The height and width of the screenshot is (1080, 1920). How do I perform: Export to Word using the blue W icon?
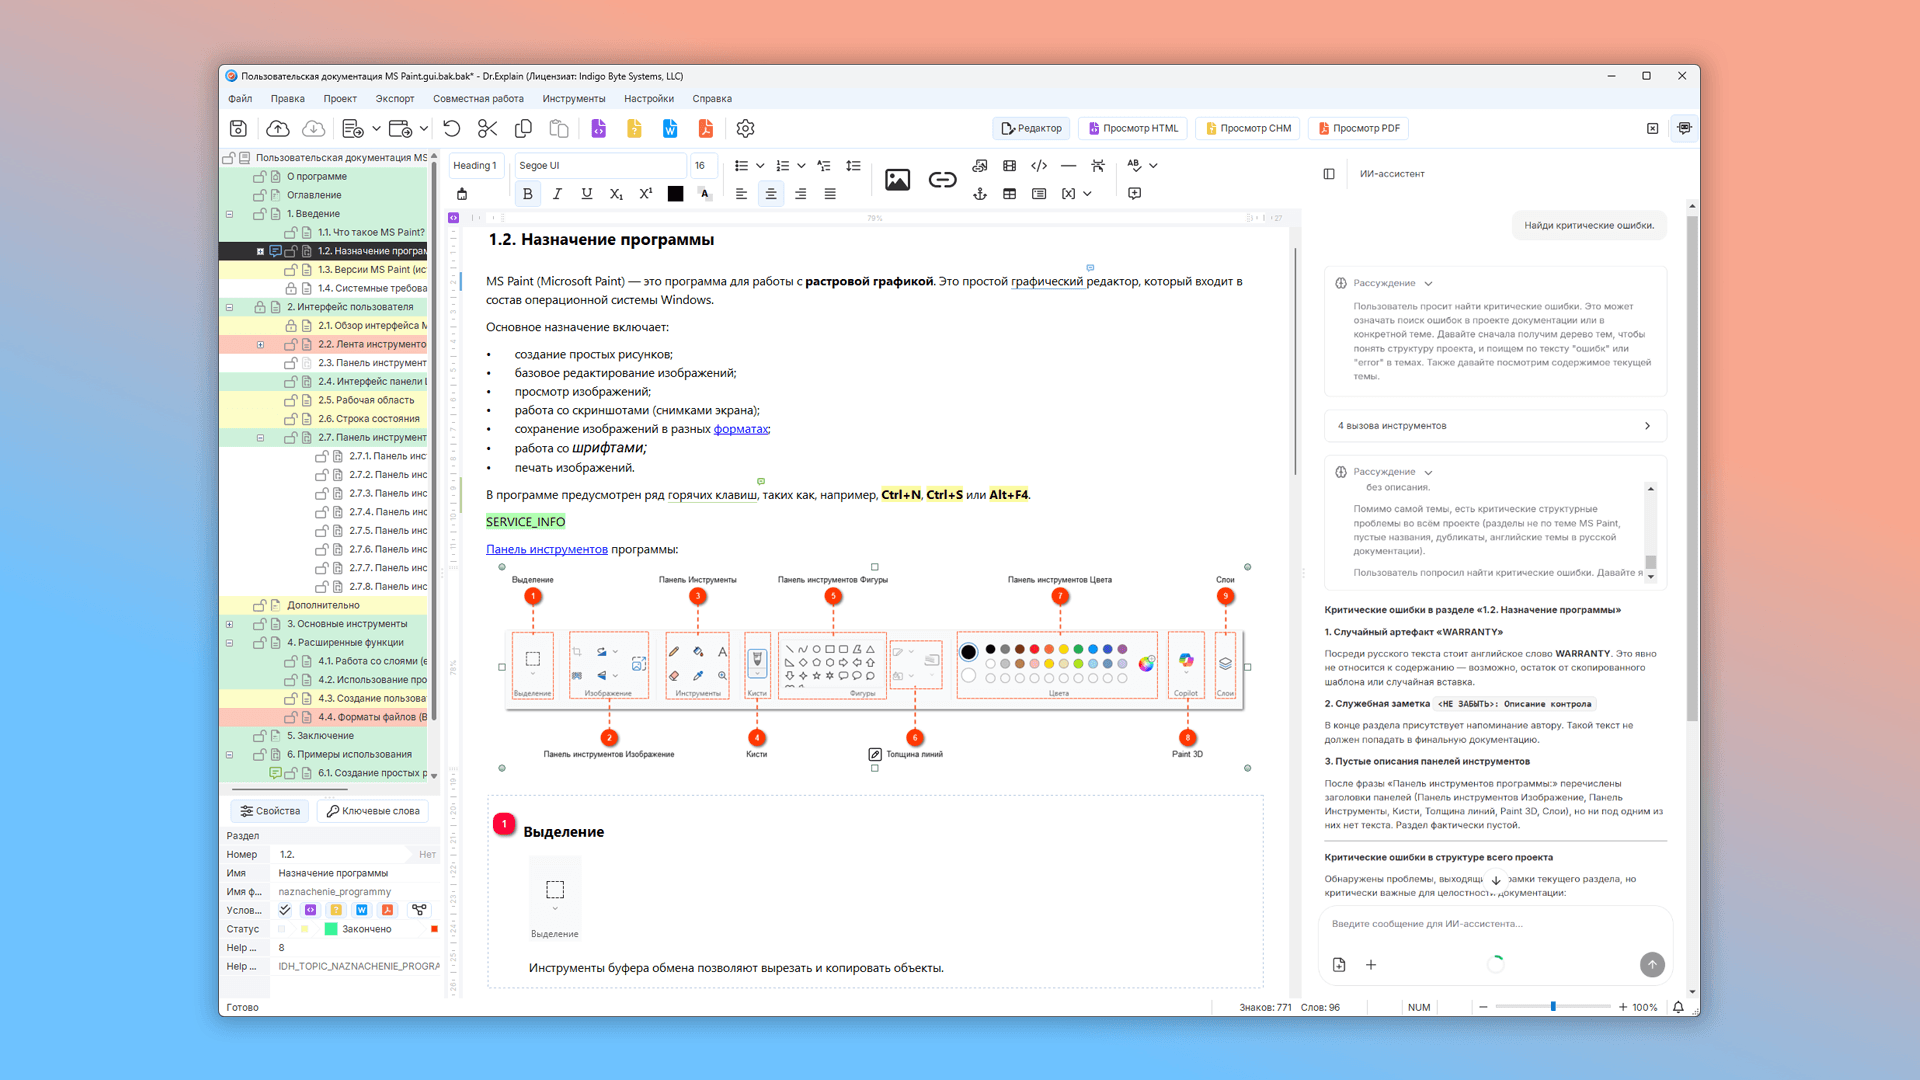[670, 128]
